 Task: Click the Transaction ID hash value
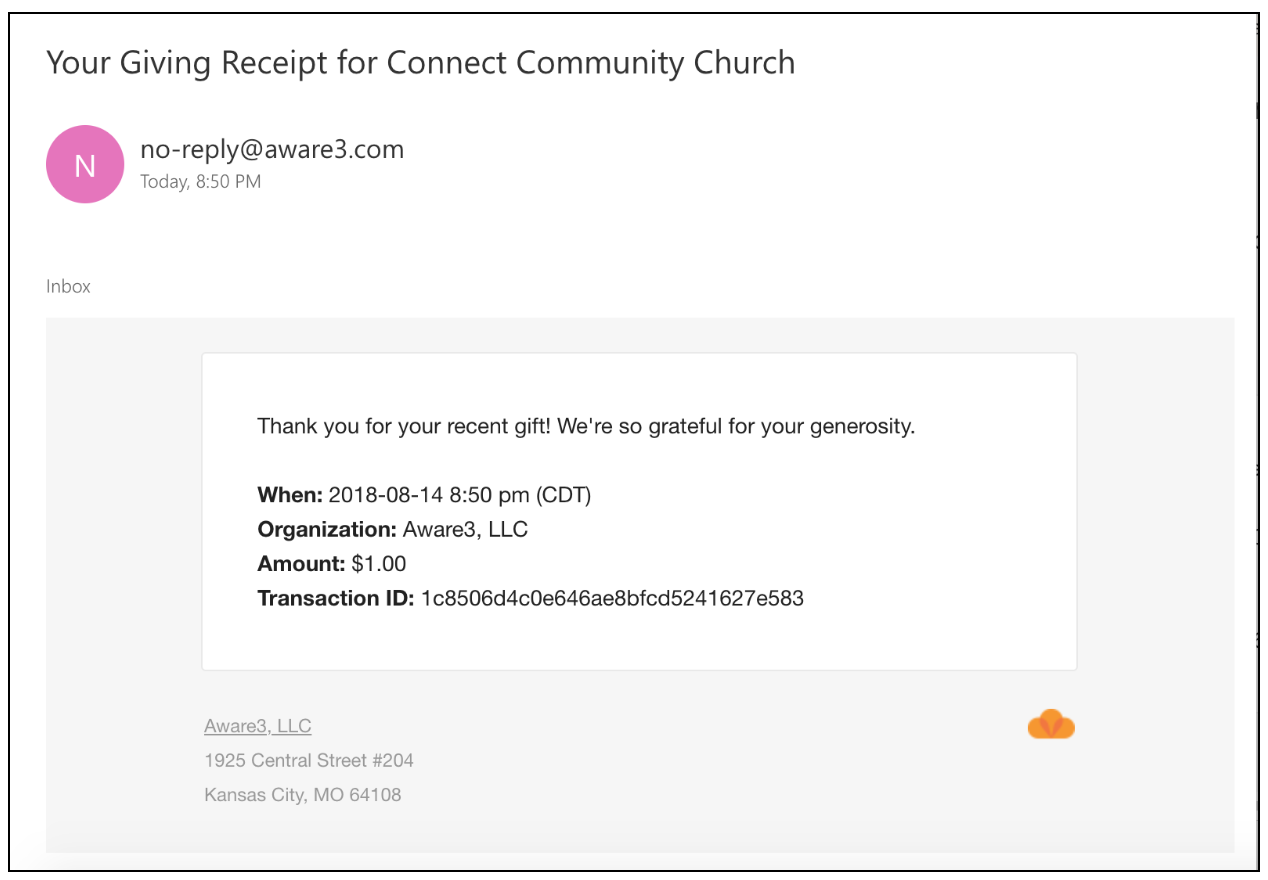click(x=612, y=599)
